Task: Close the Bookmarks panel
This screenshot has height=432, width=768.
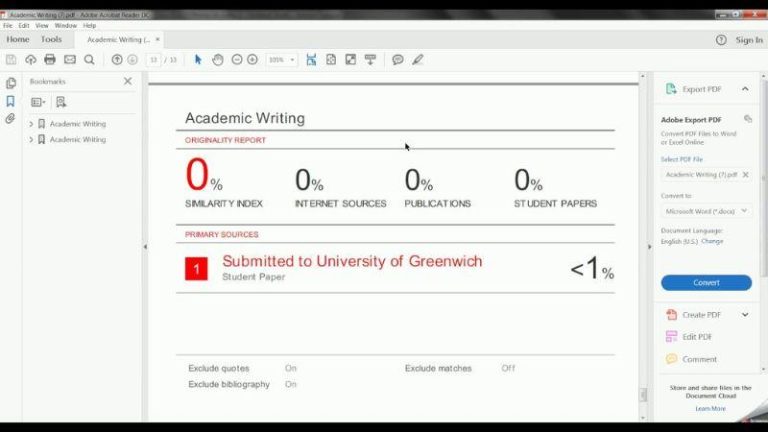Action: coord(128,81)
